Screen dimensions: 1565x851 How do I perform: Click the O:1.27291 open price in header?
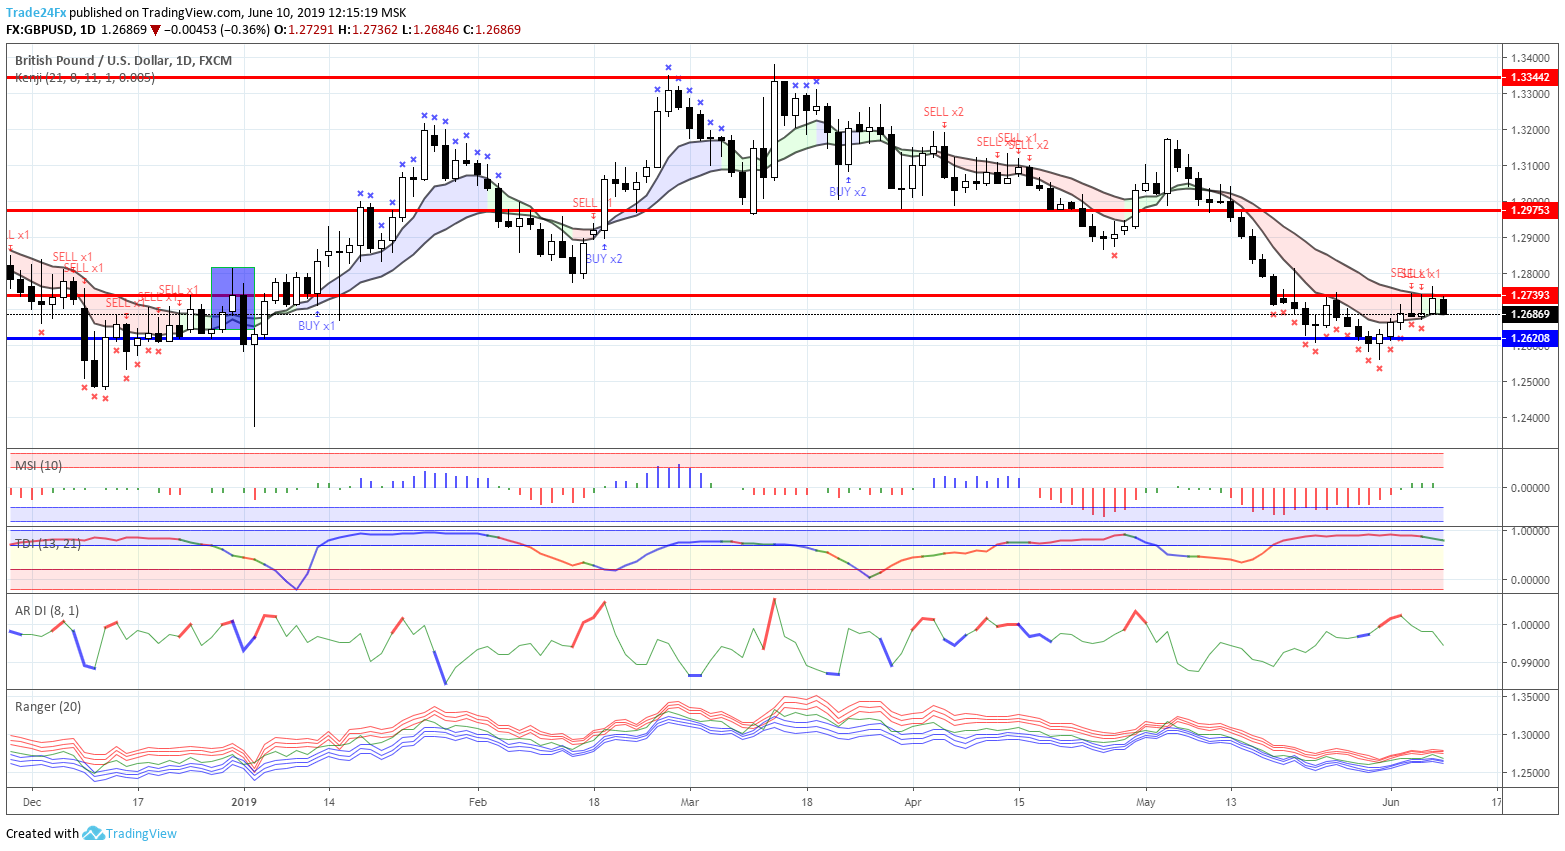click(x=305, y=30)
